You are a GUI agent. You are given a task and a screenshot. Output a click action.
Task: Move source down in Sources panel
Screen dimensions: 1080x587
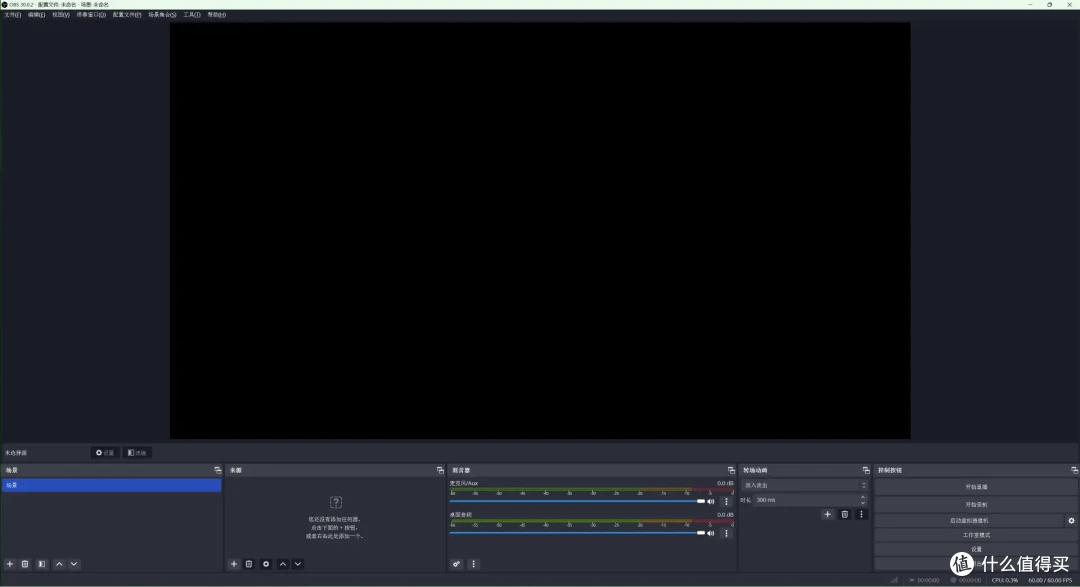tap(298, 564)
